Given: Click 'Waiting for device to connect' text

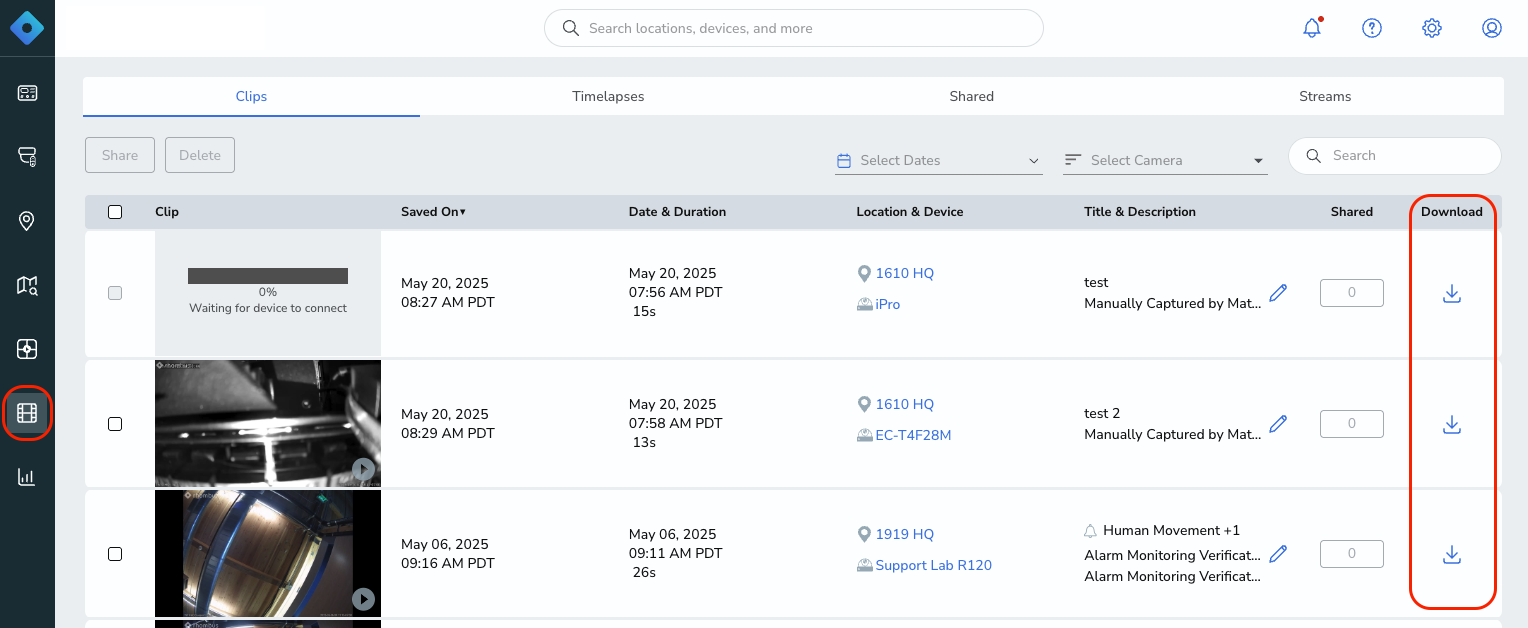Looking at the screenshot, I should [268, 308].
